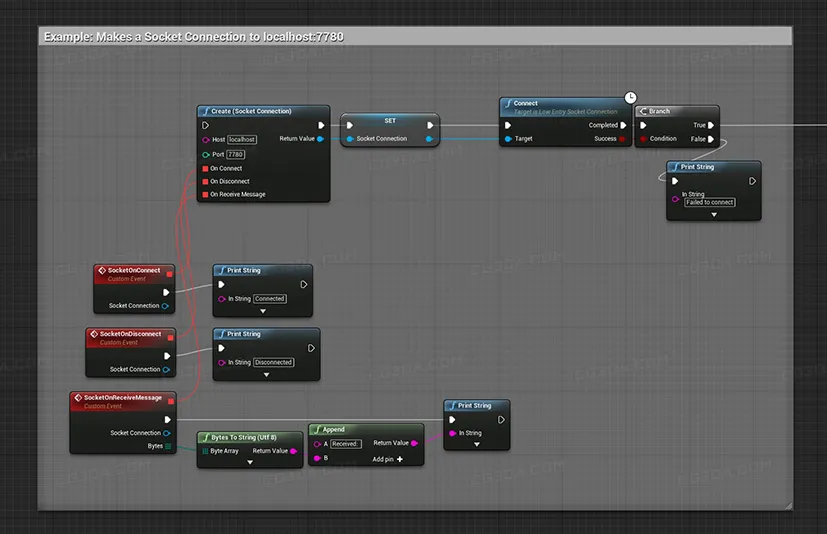Edit the Port field containing 7780
The image size is (827, 534).
[236, 155]
